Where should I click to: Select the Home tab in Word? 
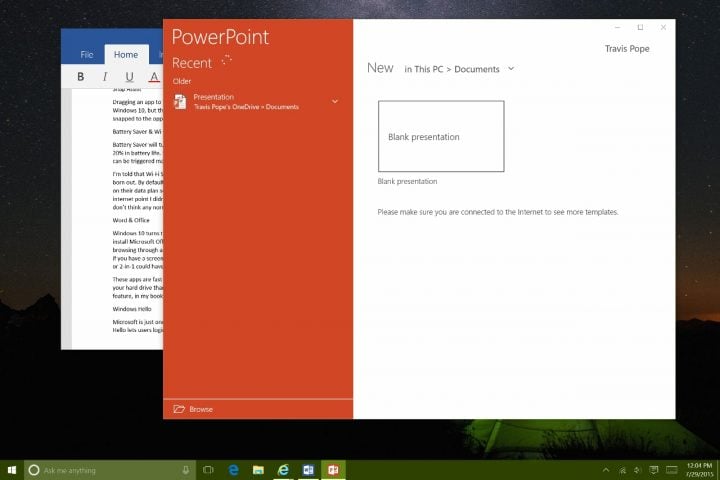pyautogui.click(x=126, y=55)
